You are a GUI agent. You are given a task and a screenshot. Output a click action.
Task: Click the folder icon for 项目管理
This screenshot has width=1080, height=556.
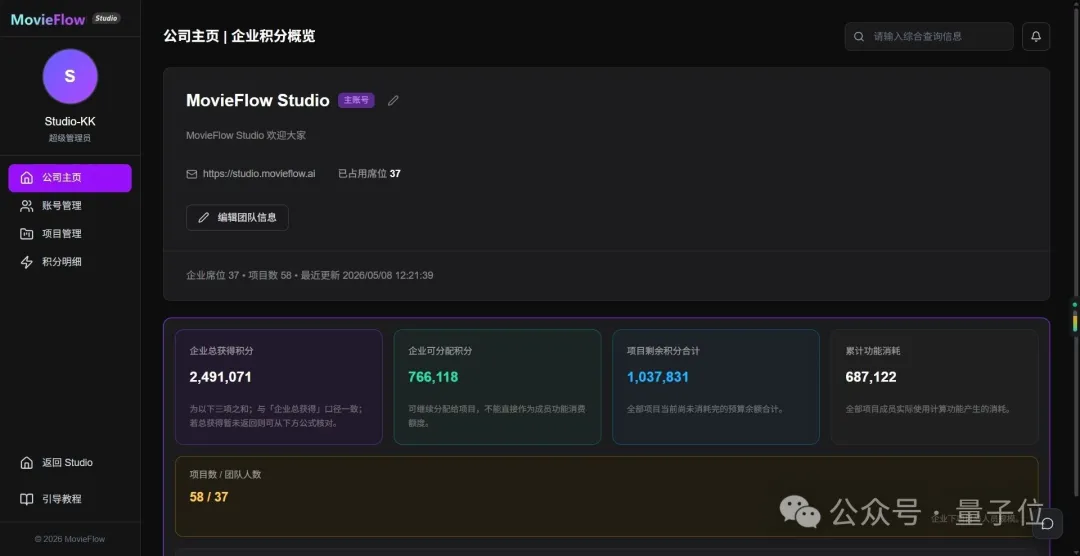(27, 234)
